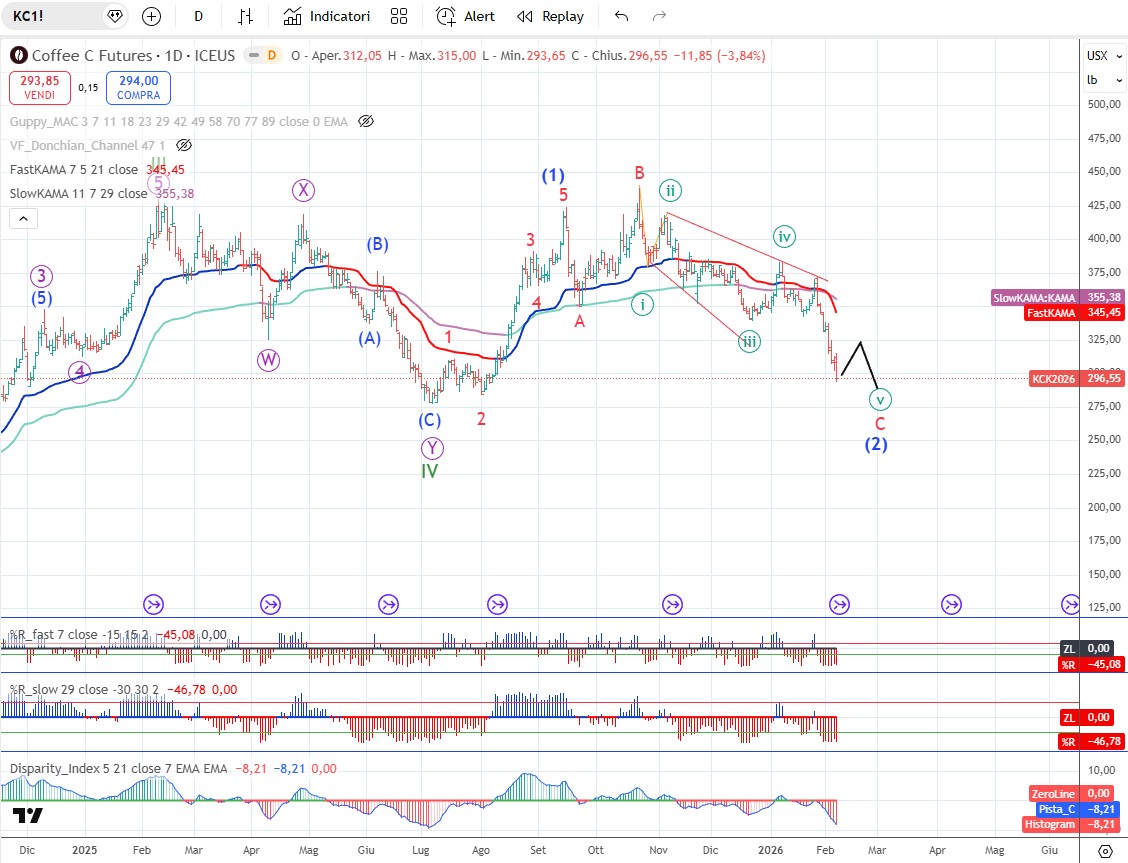Open chart settings gear at bottom right
This screenshot has height=863, width=1128.
click(1105, 850)
